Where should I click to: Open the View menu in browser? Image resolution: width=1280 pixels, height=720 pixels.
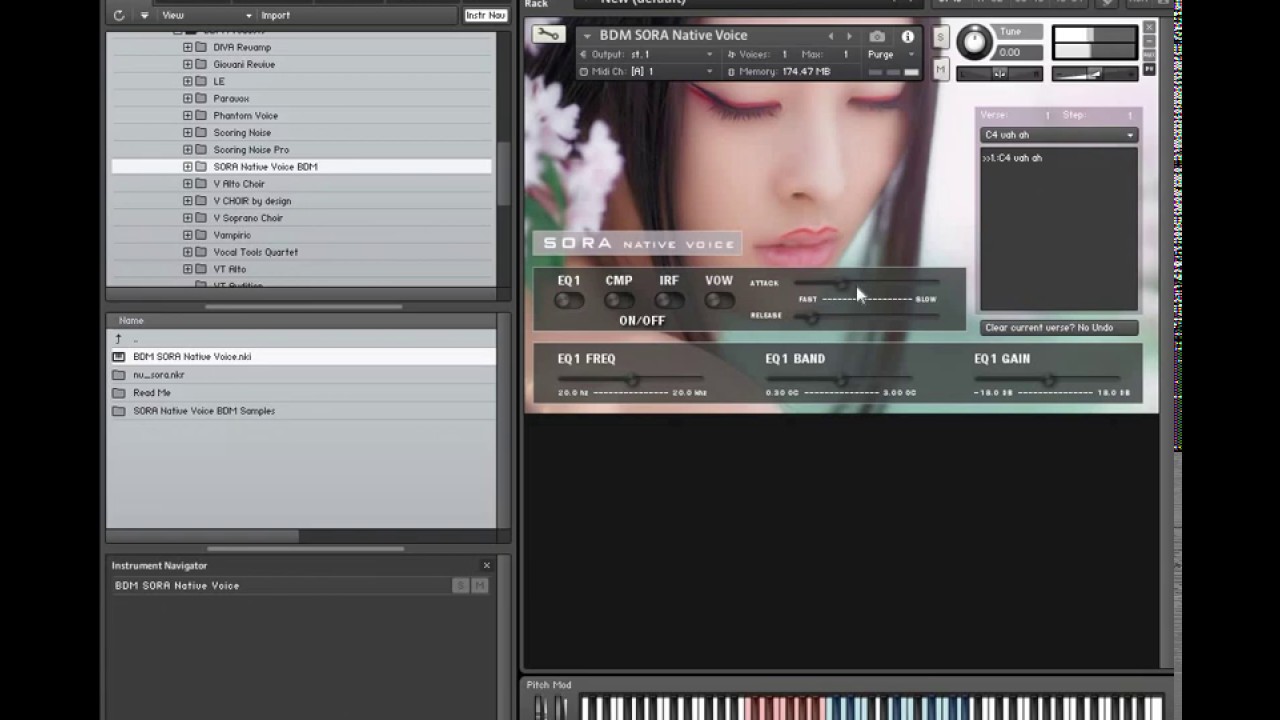pos(207,15)
